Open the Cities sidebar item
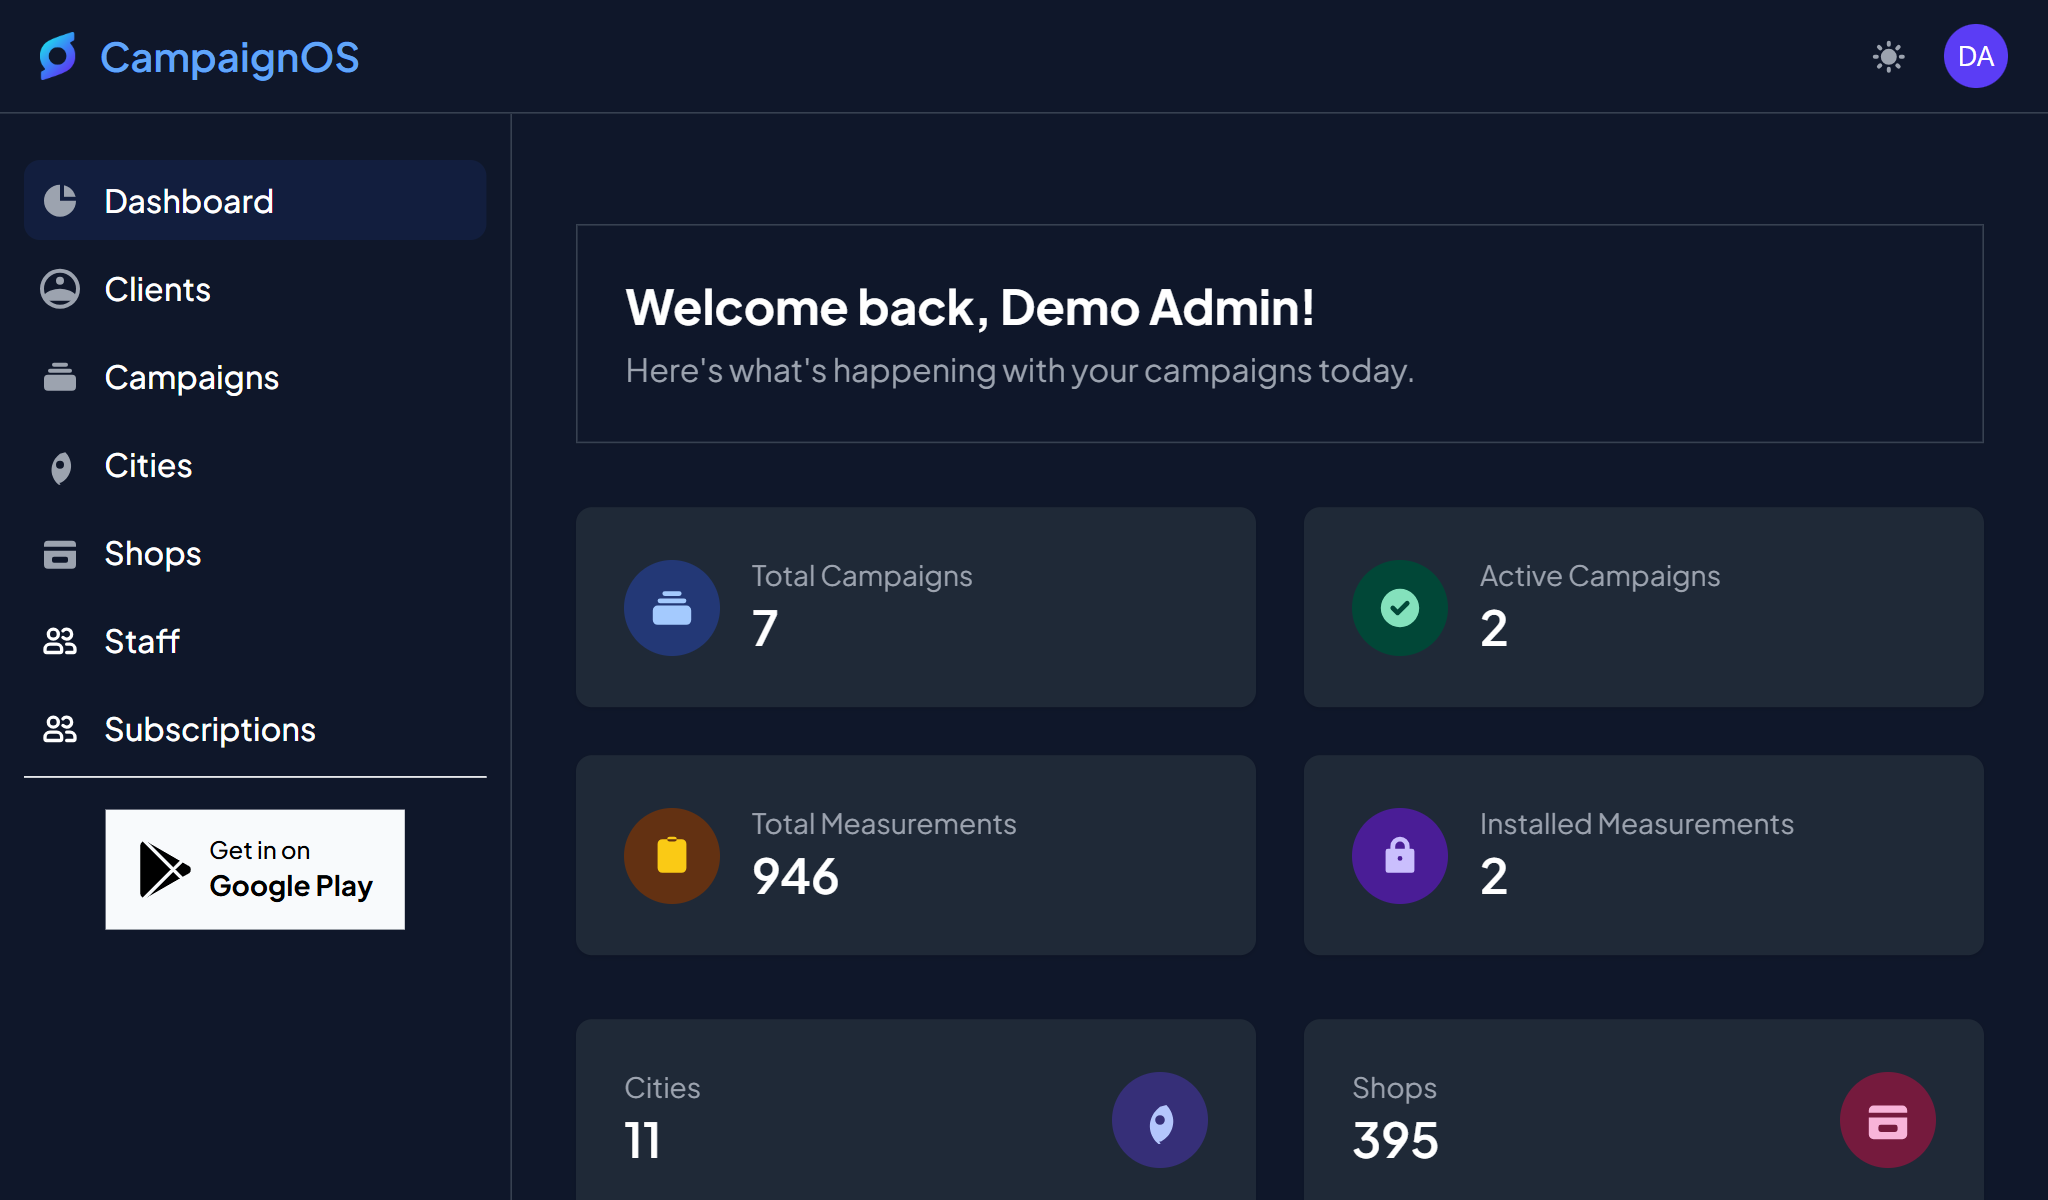Screen dimensions: 2048x1200 (255, 465)
